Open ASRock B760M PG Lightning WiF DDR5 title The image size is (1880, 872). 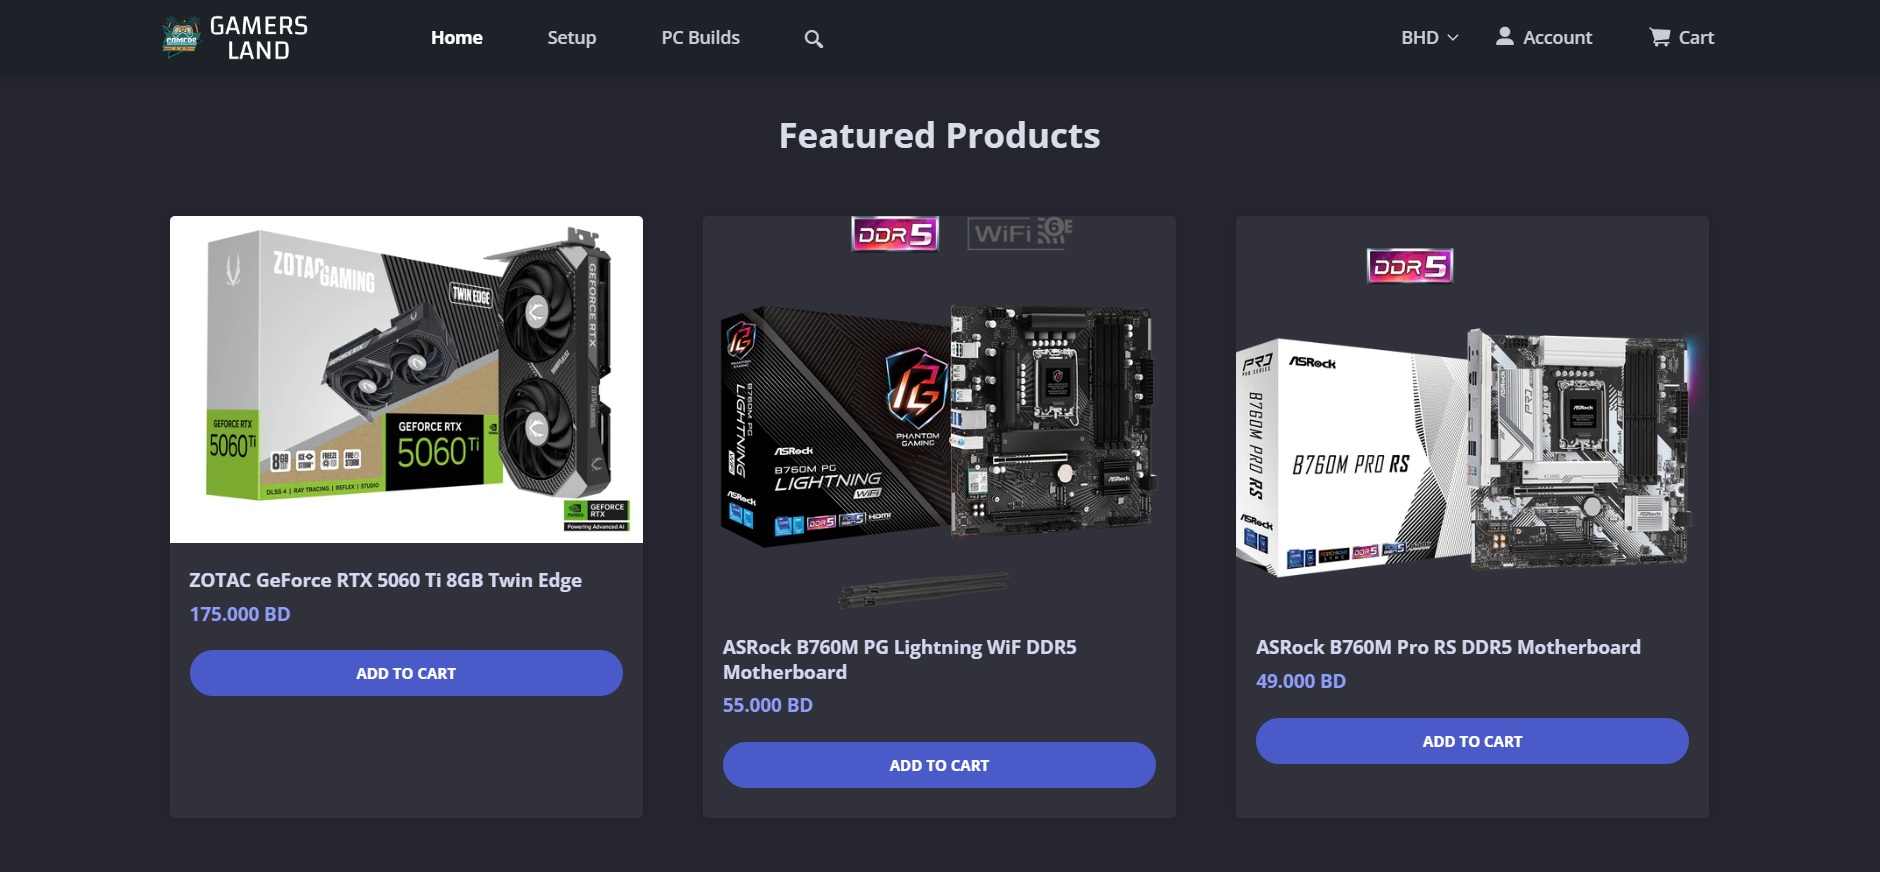[900, 659]
